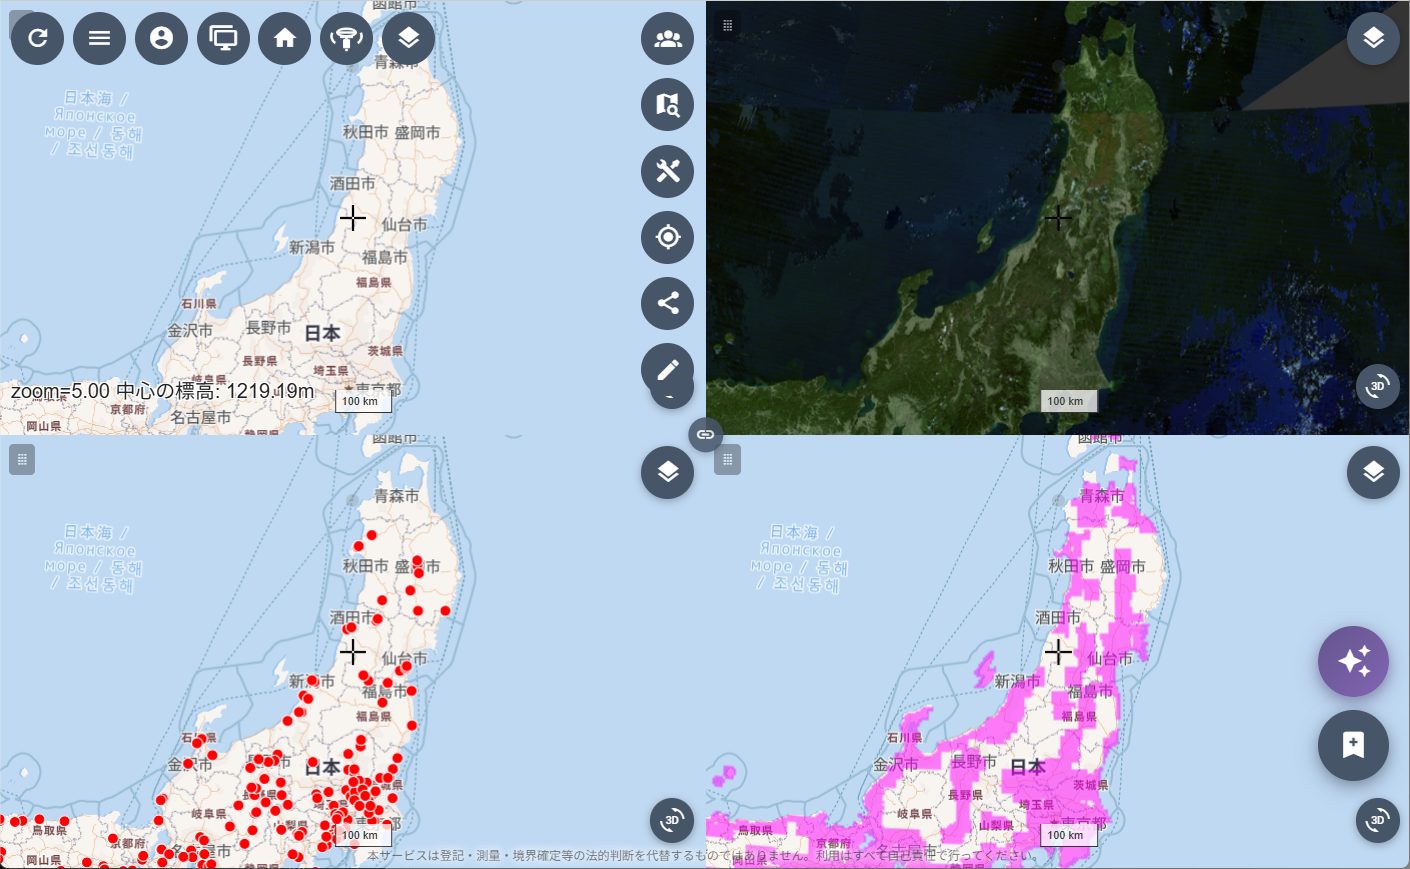Click the GPS antenna receiver icon

coord(346,38)
